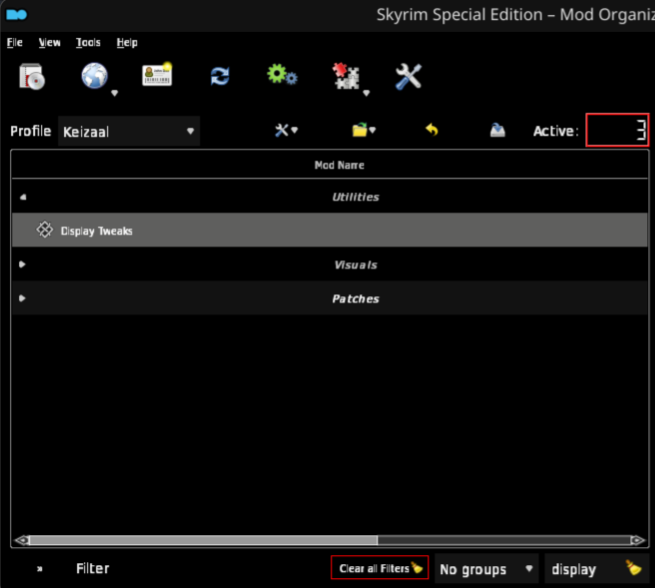Open the dropdown arrow beside the globe icon
Image resolution: width=655 pixels, height=588 pixels.
(114, 93)
